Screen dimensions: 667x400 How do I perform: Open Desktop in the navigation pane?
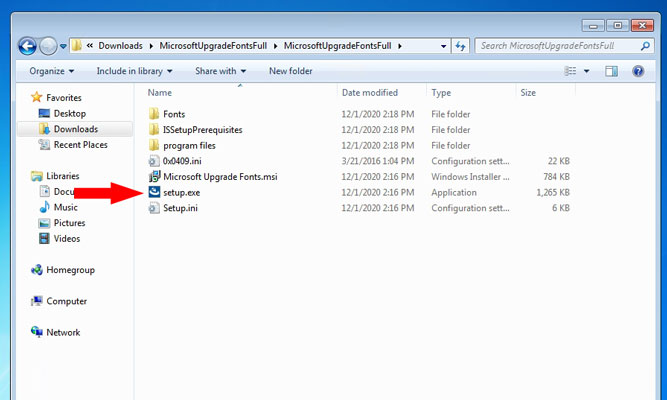pyautogui.click(x=70, y=114)
